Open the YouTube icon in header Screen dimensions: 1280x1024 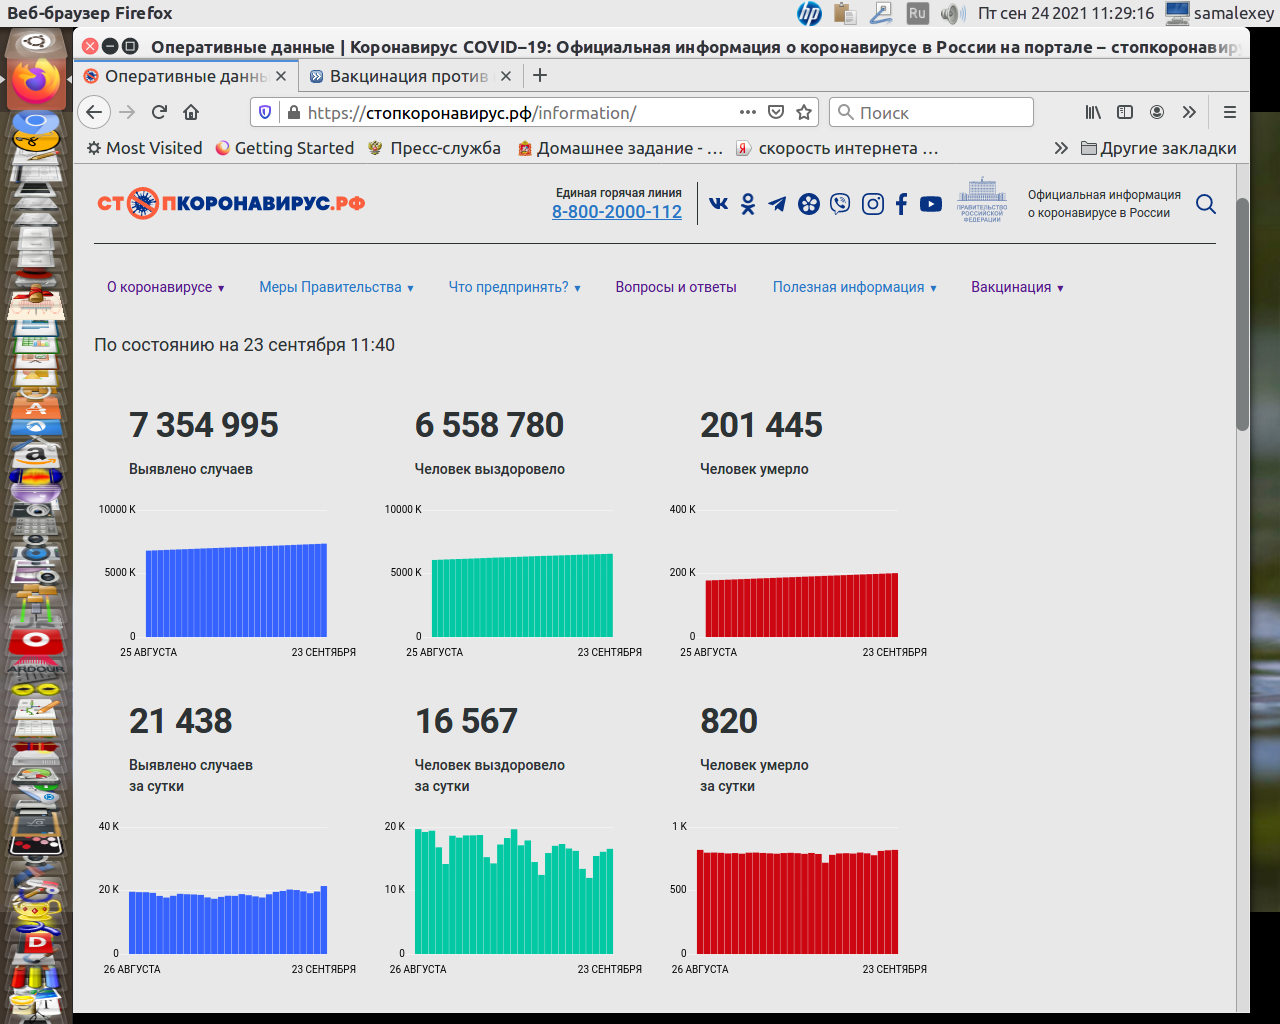click(931, 204)
